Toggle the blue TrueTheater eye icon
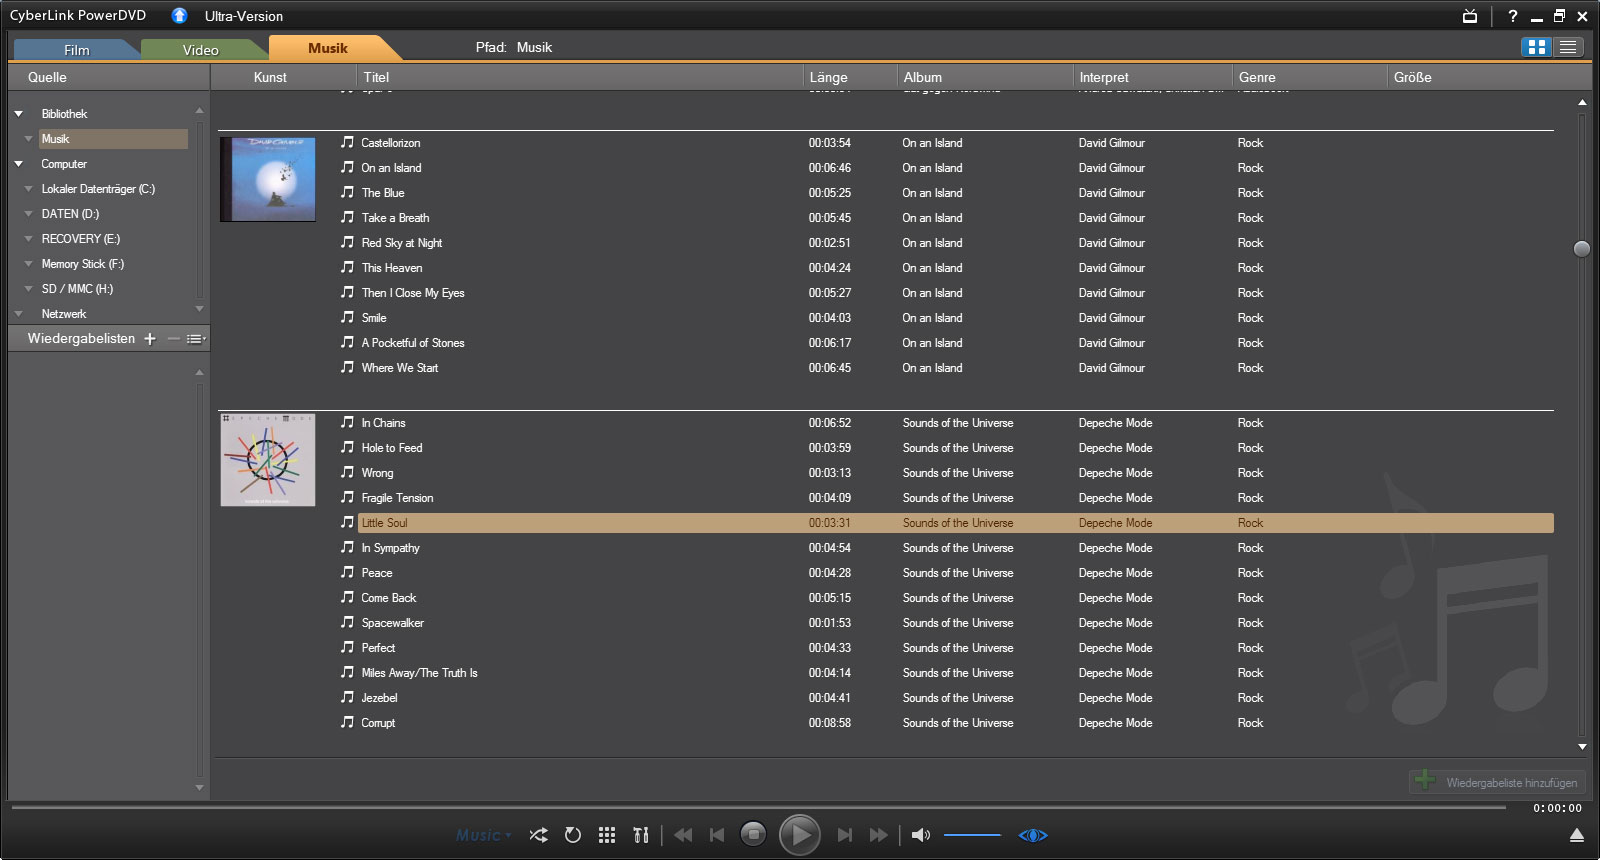 click(x=1033, y=835)
